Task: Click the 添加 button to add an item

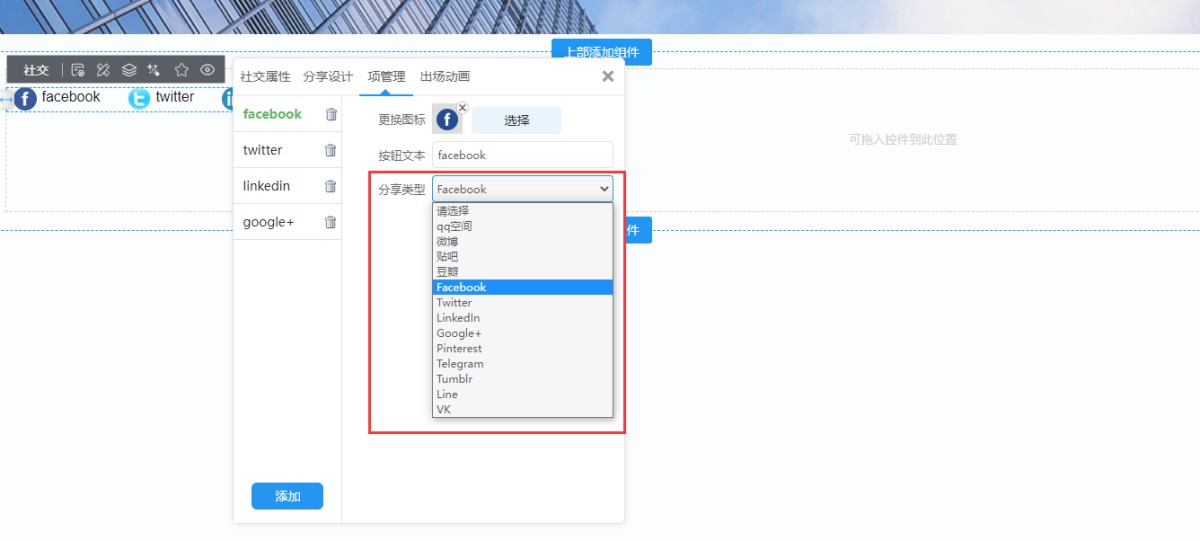Action: point(287,496)
